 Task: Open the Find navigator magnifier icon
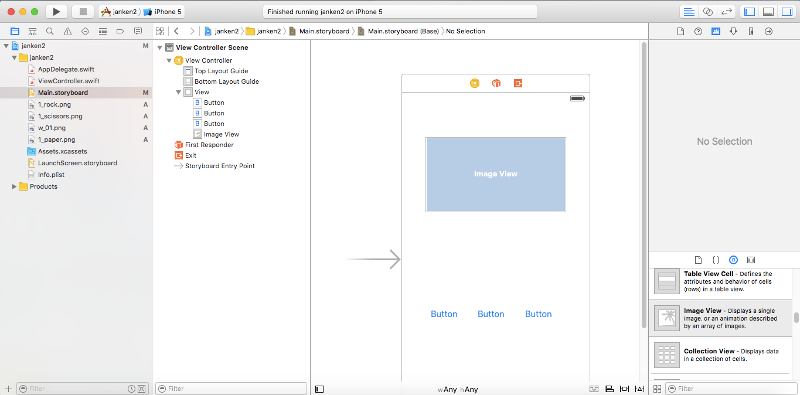point(49,31)
